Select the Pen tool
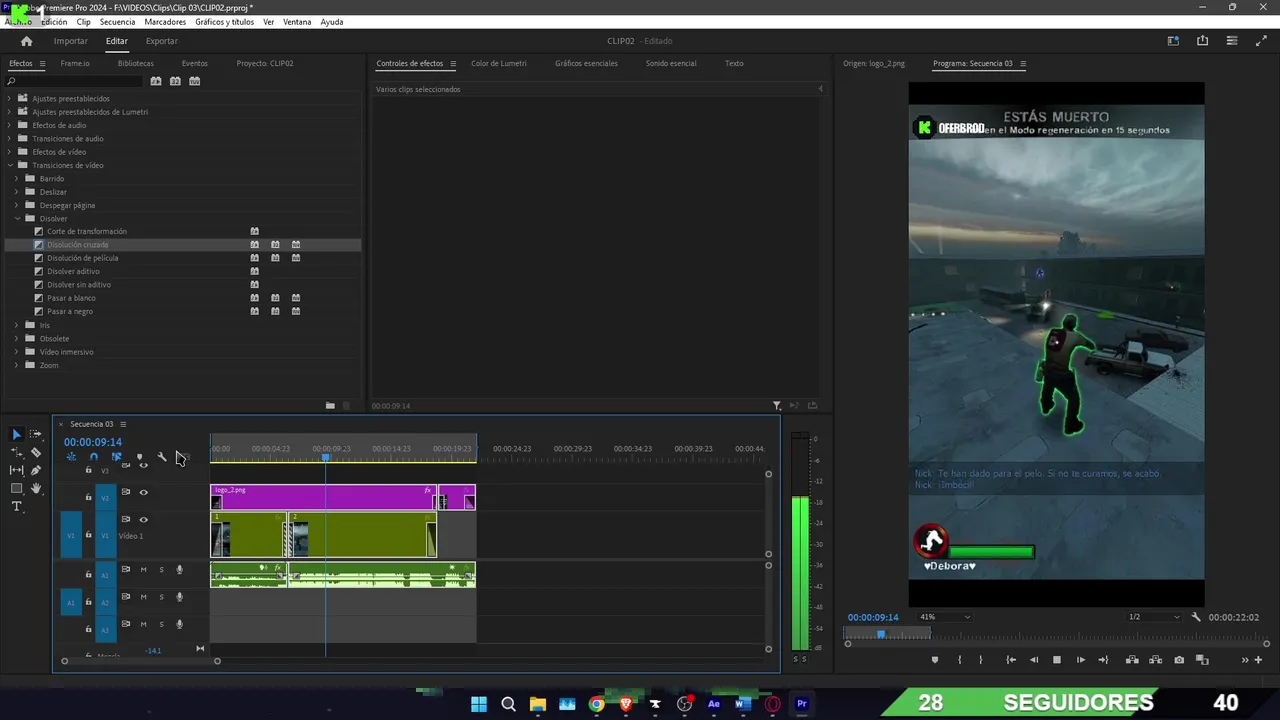Screen dimensions: 1280x720 tap(36, 470)
